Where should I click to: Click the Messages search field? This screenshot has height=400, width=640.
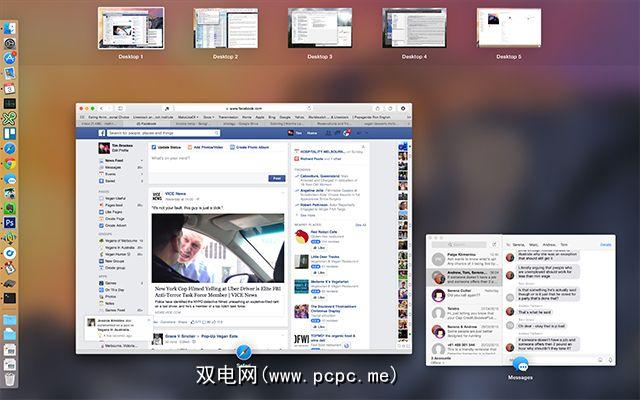(459, 244)
